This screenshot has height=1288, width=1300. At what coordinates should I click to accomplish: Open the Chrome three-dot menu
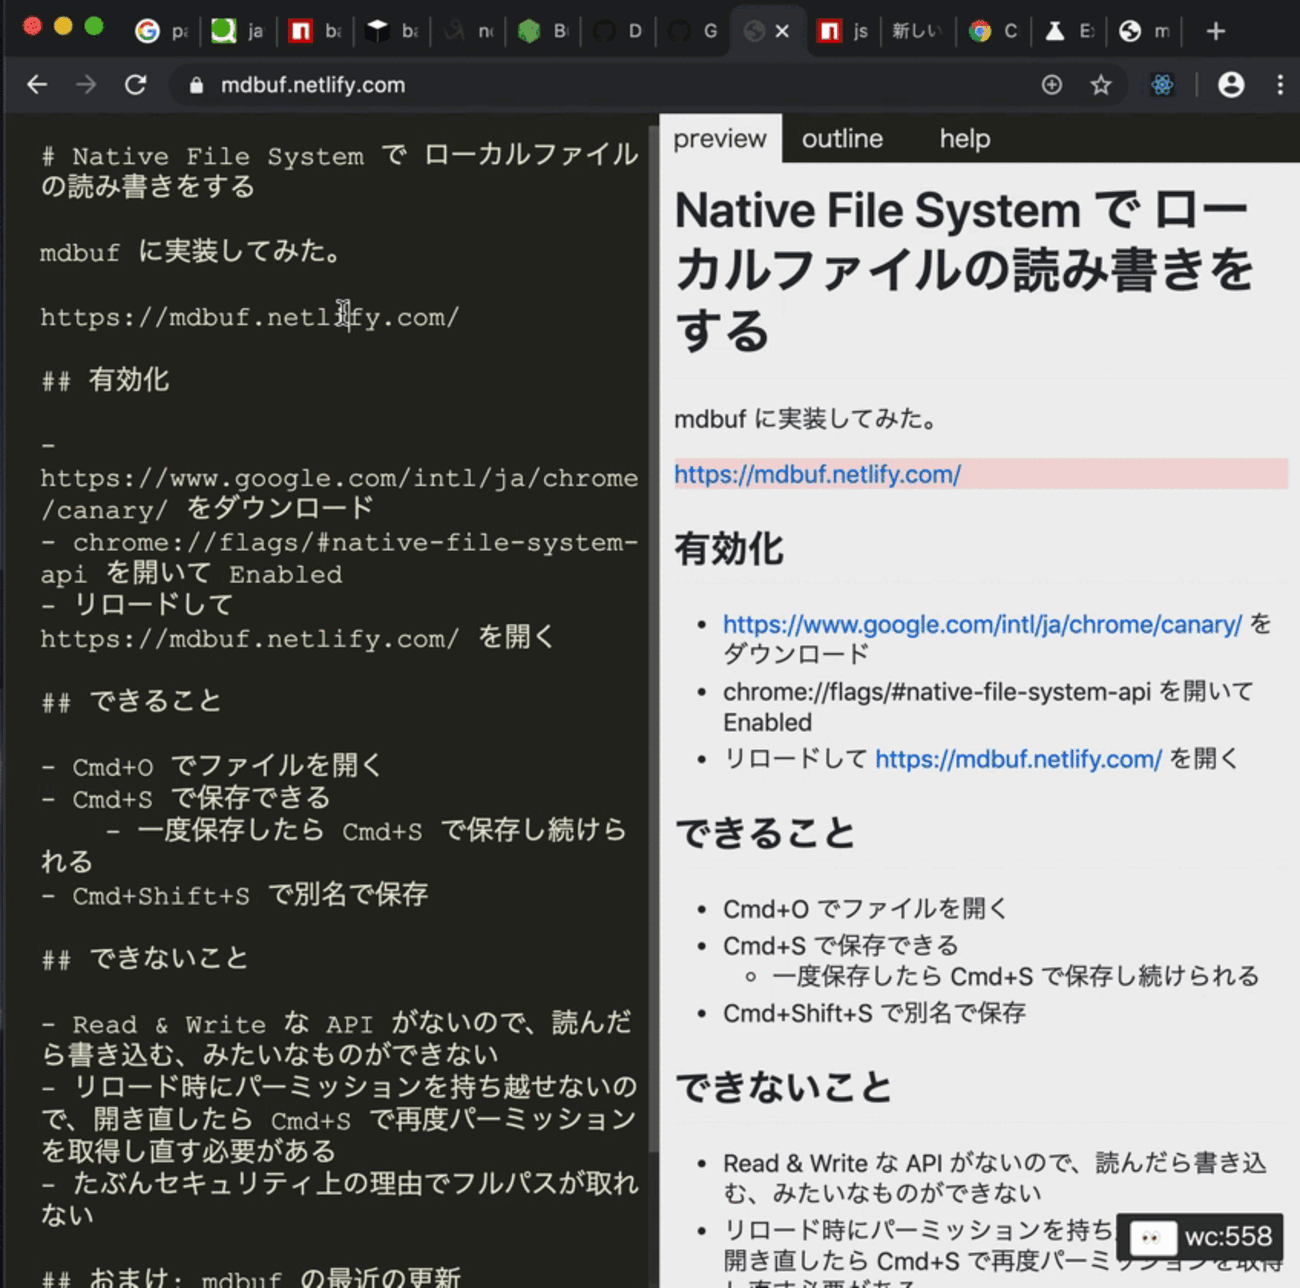[1279, 85]
